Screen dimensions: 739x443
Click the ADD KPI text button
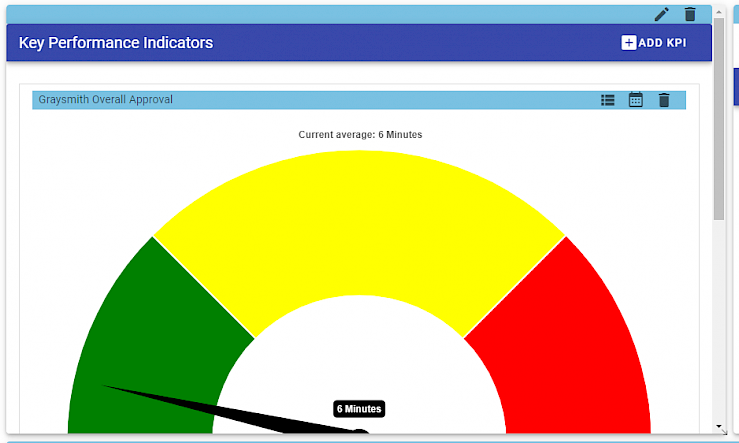point(662,43)
